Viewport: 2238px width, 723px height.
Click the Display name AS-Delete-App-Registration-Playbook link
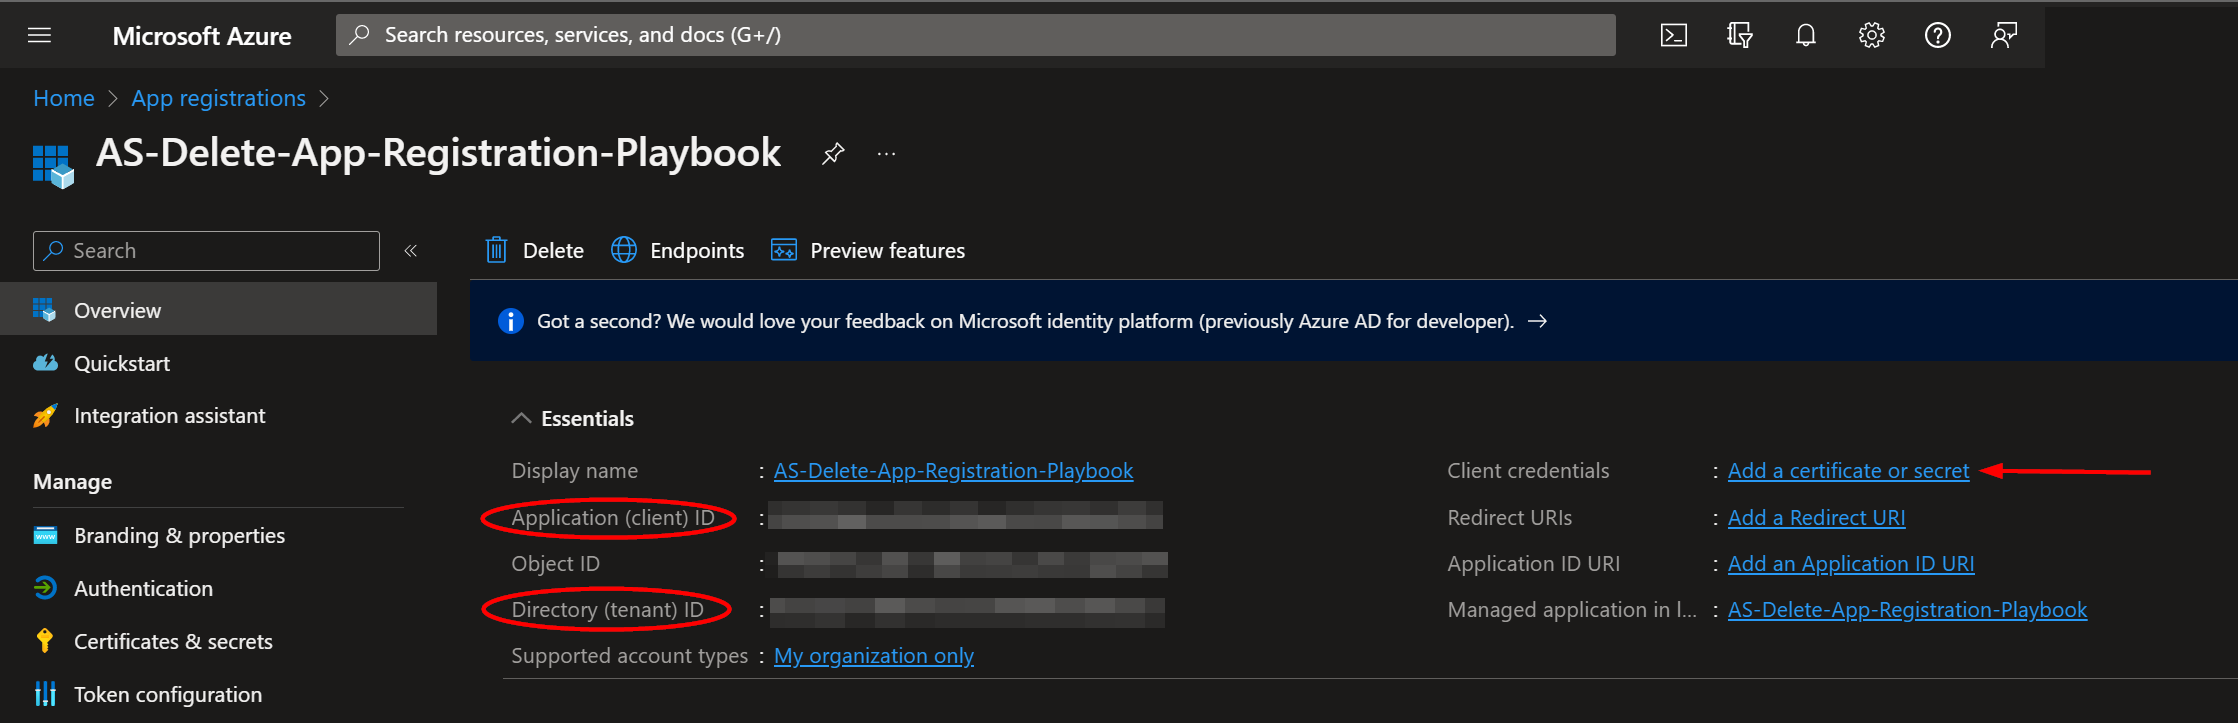click(953, 471)
